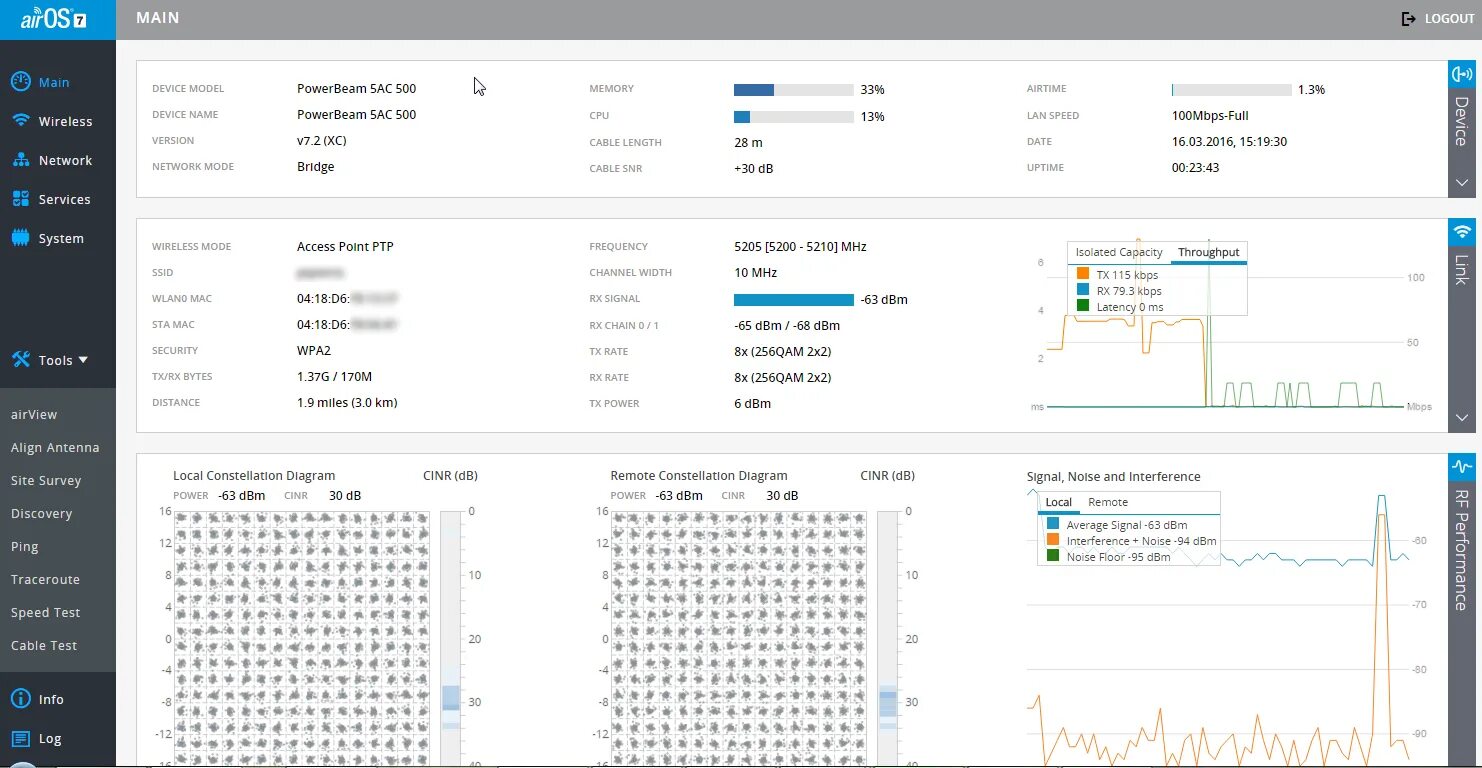
Task: Click the TX power 6 dBm value
Action: (752, 403)
